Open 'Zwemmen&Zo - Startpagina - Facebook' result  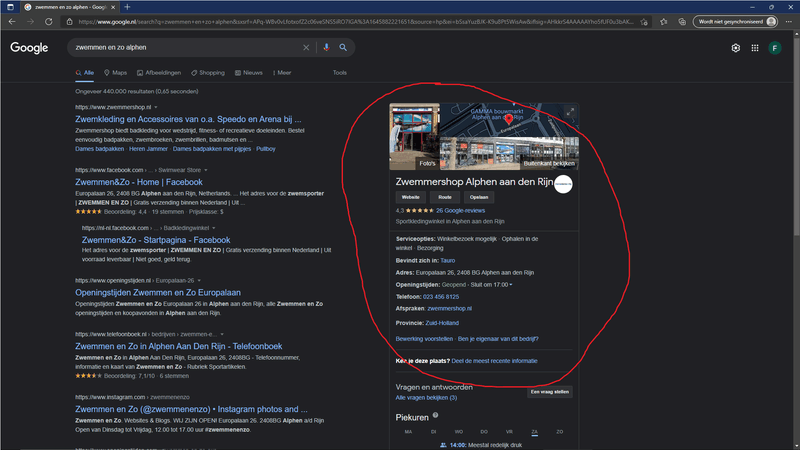(156, 240)
